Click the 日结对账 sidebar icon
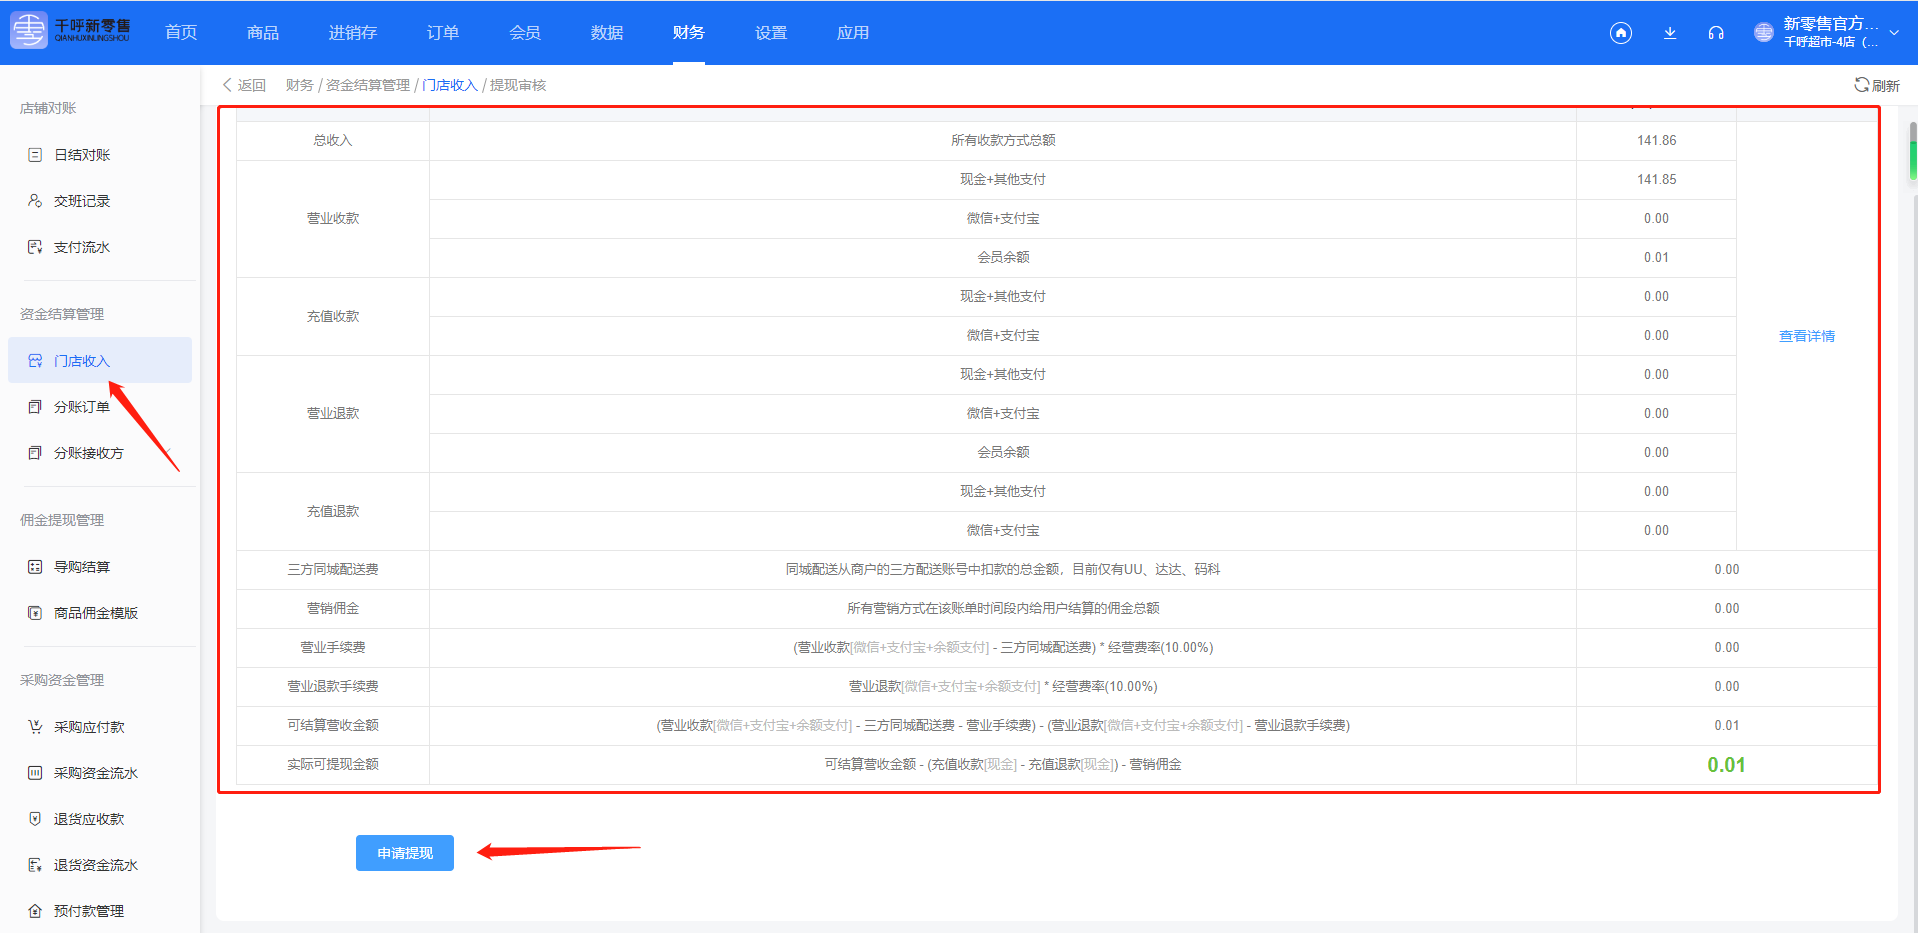The image size is (1918, 933). [35, 155]
